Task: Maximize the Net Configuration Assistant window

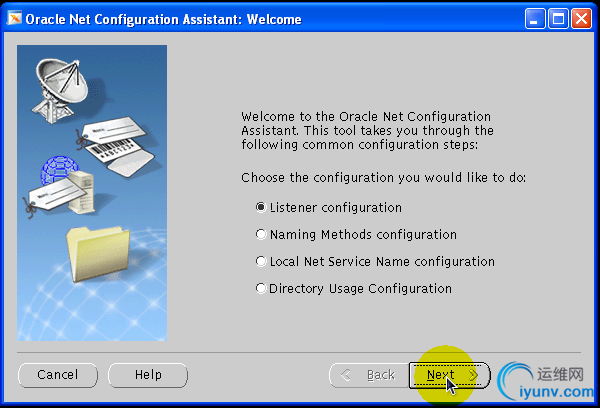Action: point(558,18)
